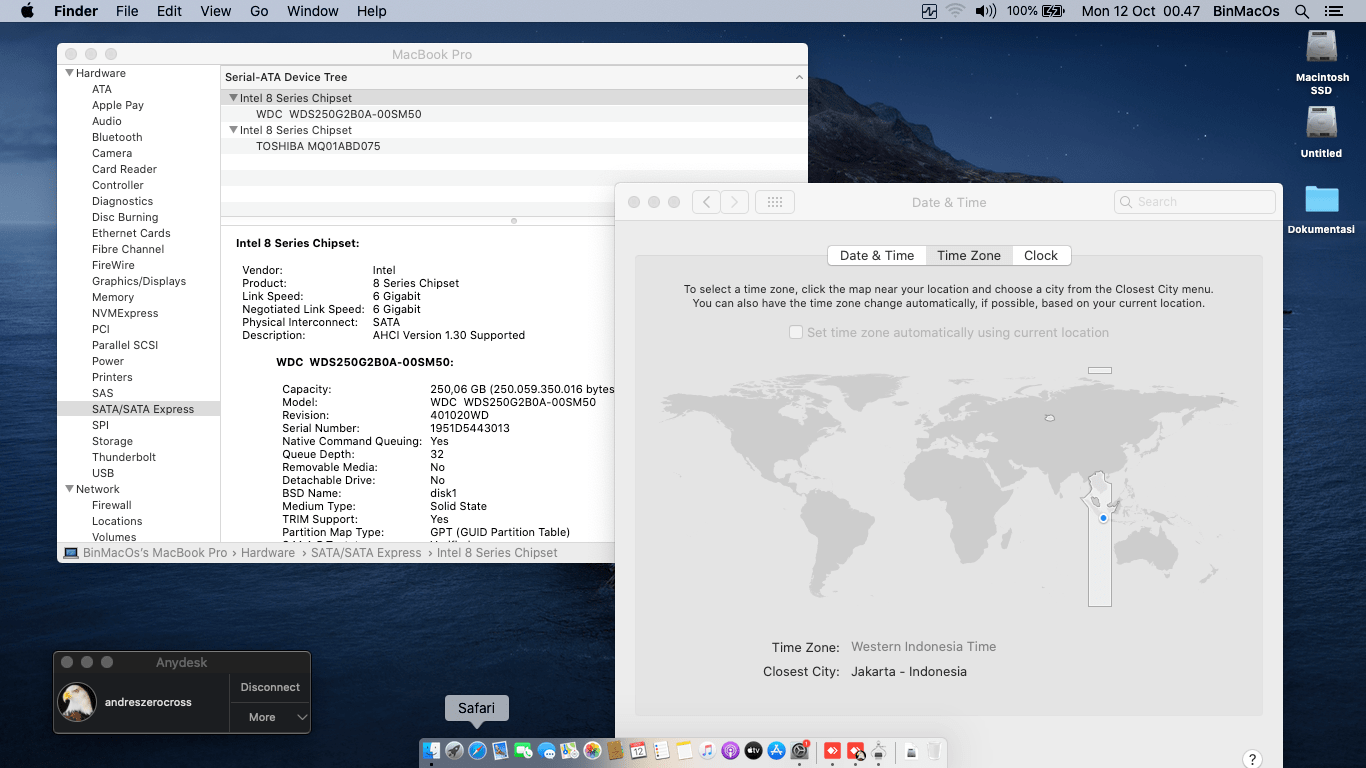
Task: Select Jakarta location marker on the map
Action: (1102, 518)
